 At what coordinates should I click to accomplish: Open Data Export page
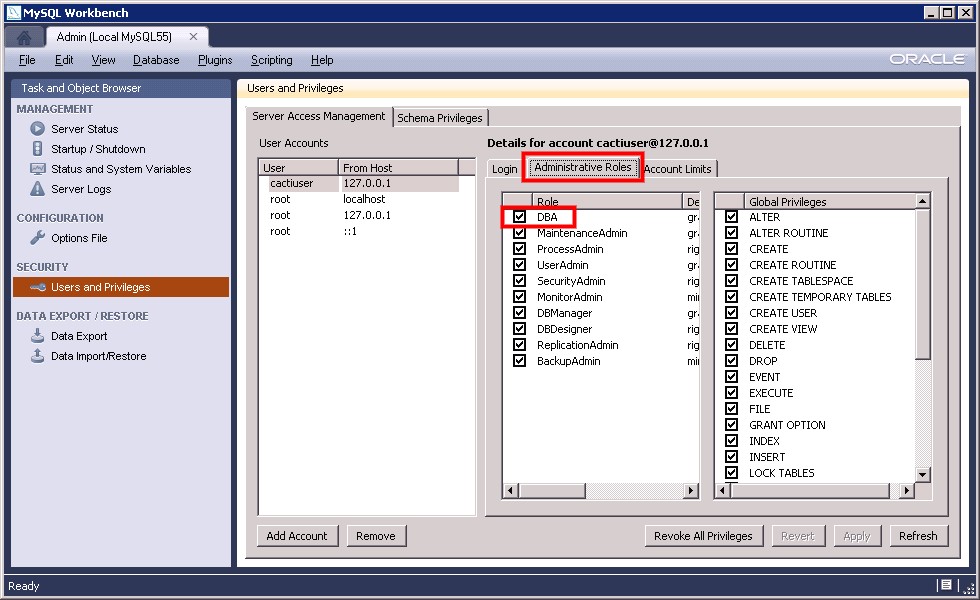79,336
